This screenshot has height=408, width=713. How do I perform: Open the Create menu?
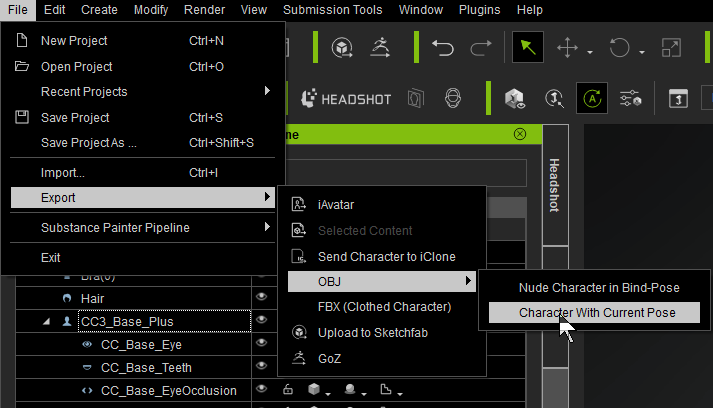click(99, 10)
